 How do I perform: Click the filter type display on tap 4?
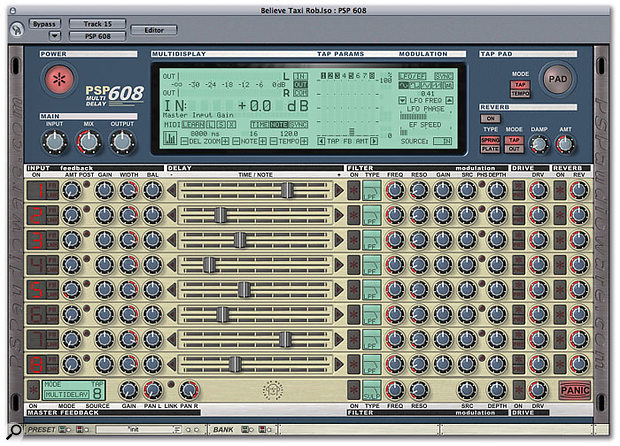[x=372, y=265]
